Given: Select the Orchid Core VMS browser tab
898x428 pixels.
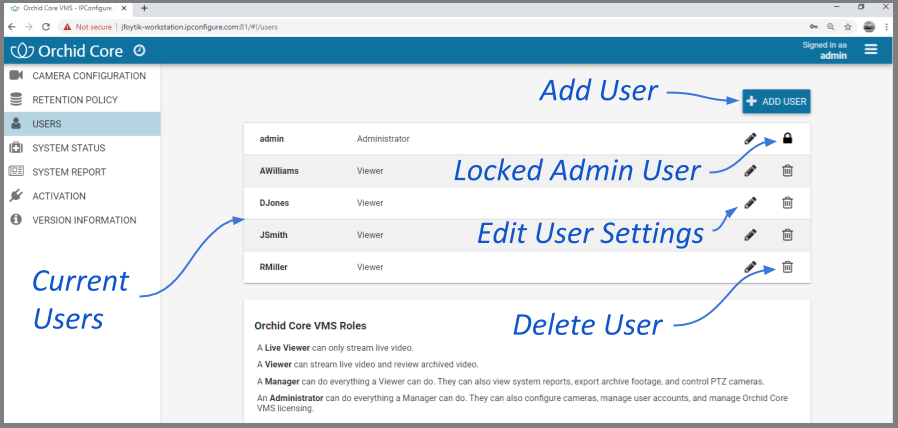Looking at the screenshot, I should [70, 8].
